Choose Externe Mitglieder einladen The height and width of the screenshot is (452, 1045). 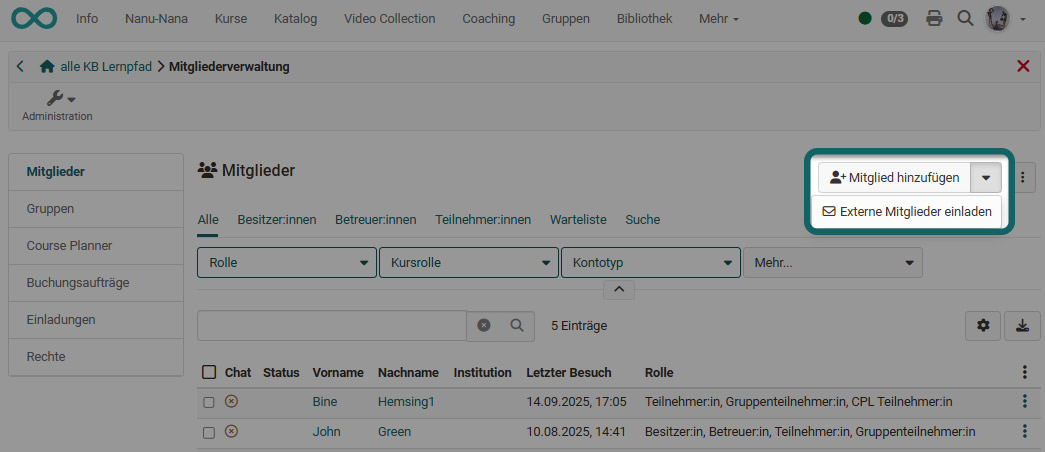click(906, 211)
